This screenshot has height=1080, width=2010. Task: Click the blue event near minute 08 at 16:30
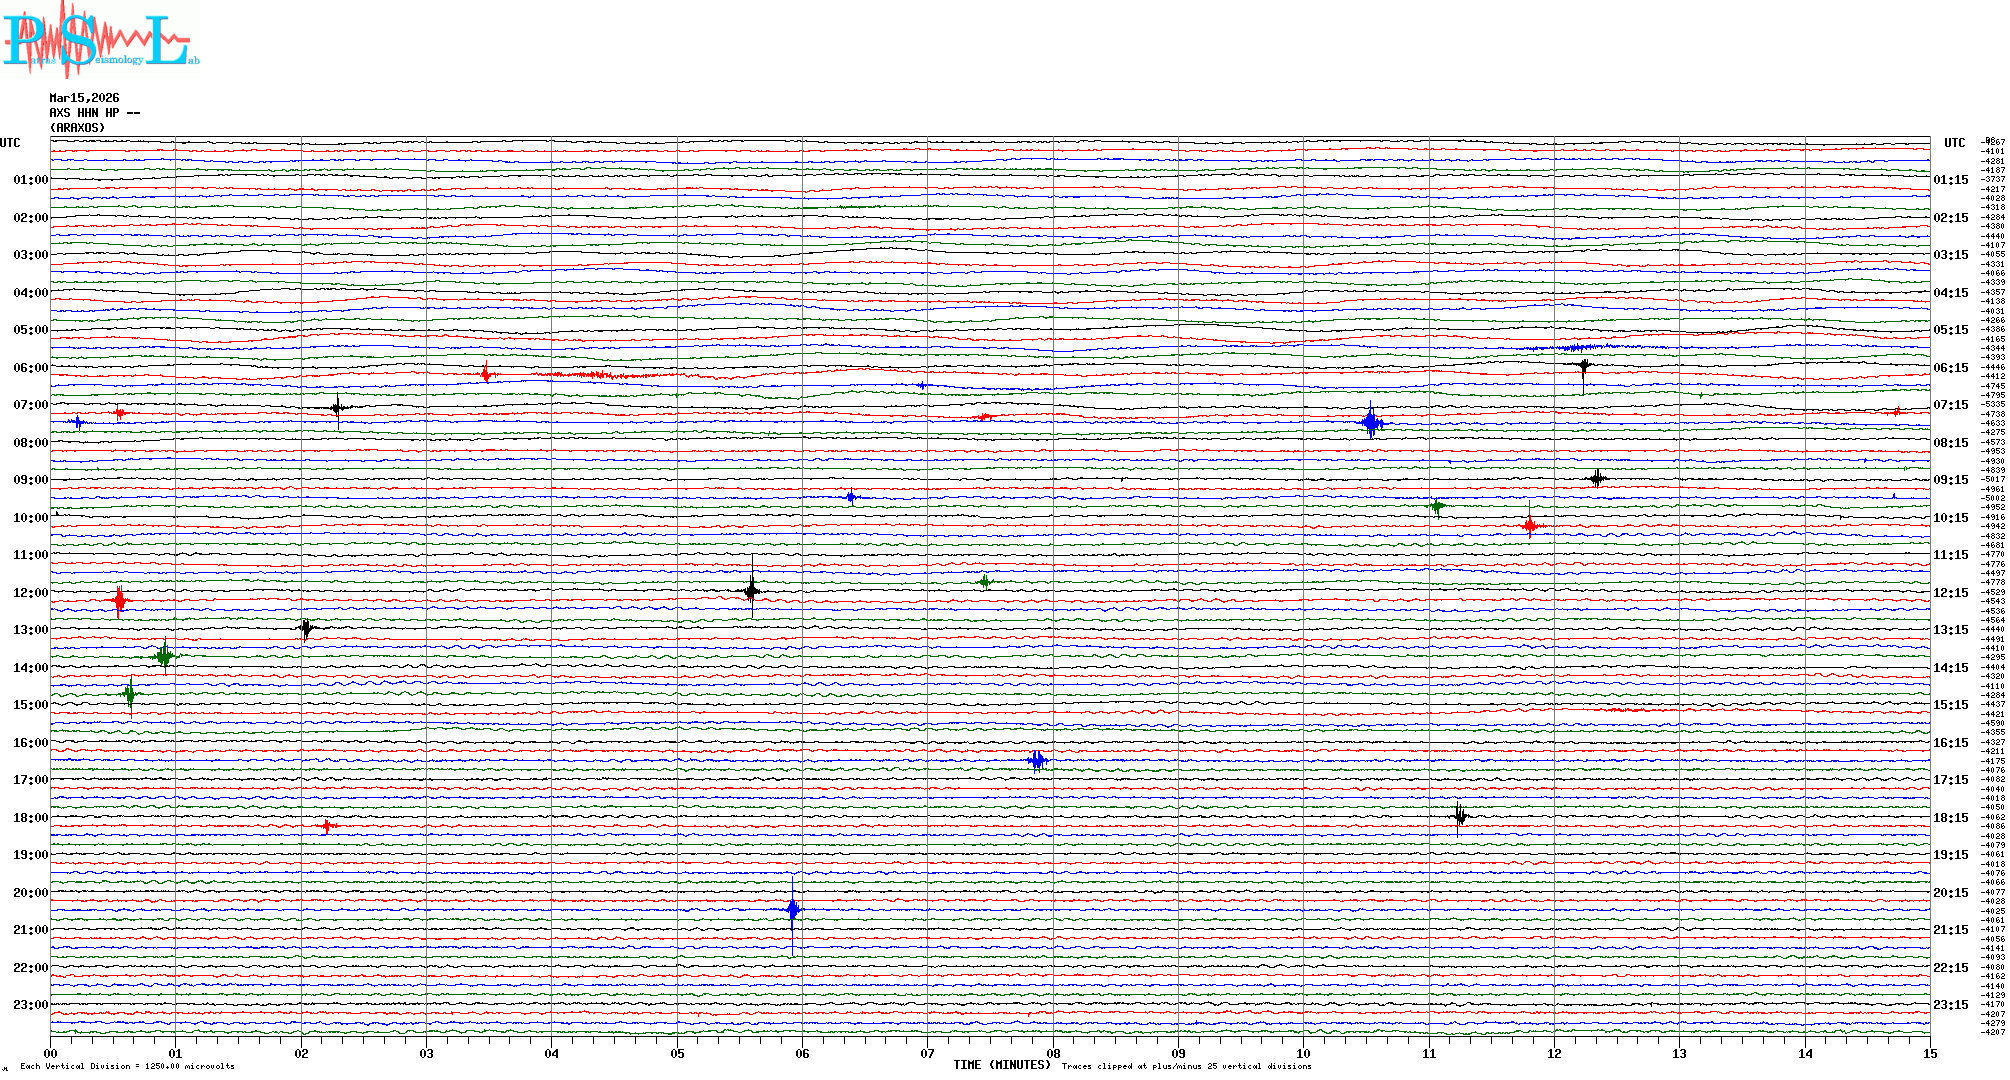pyautogui.click(x=1037, y=761)
